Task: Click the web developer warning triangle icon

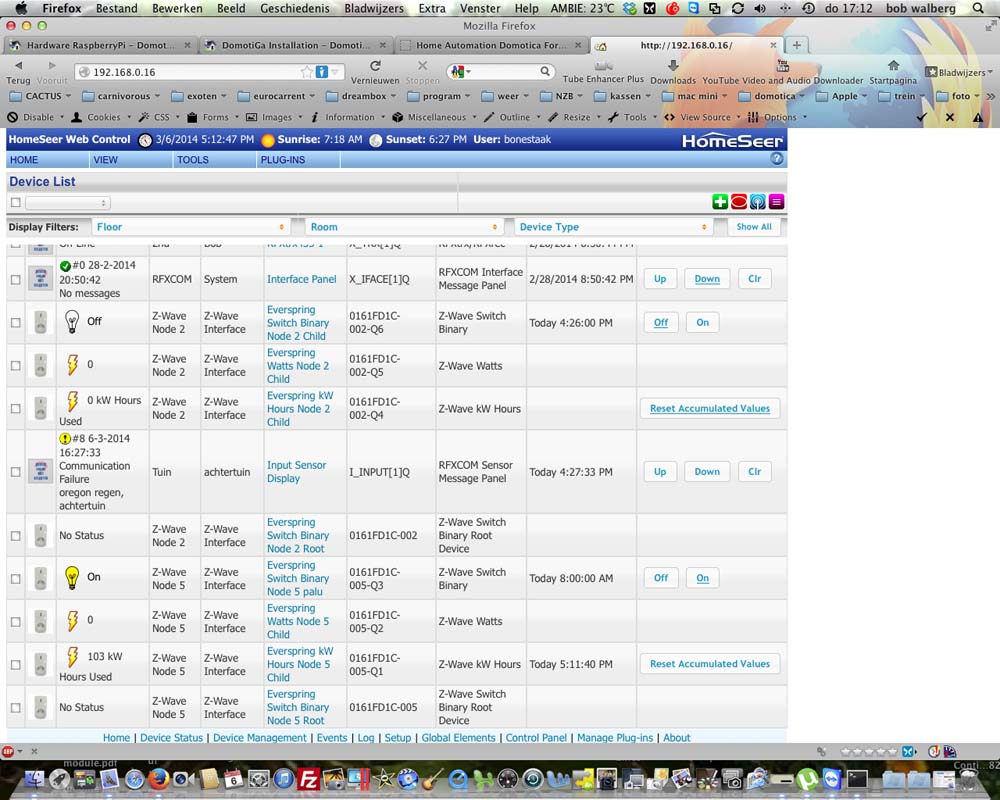Action: pyautogui.click(x=978, y=117)
